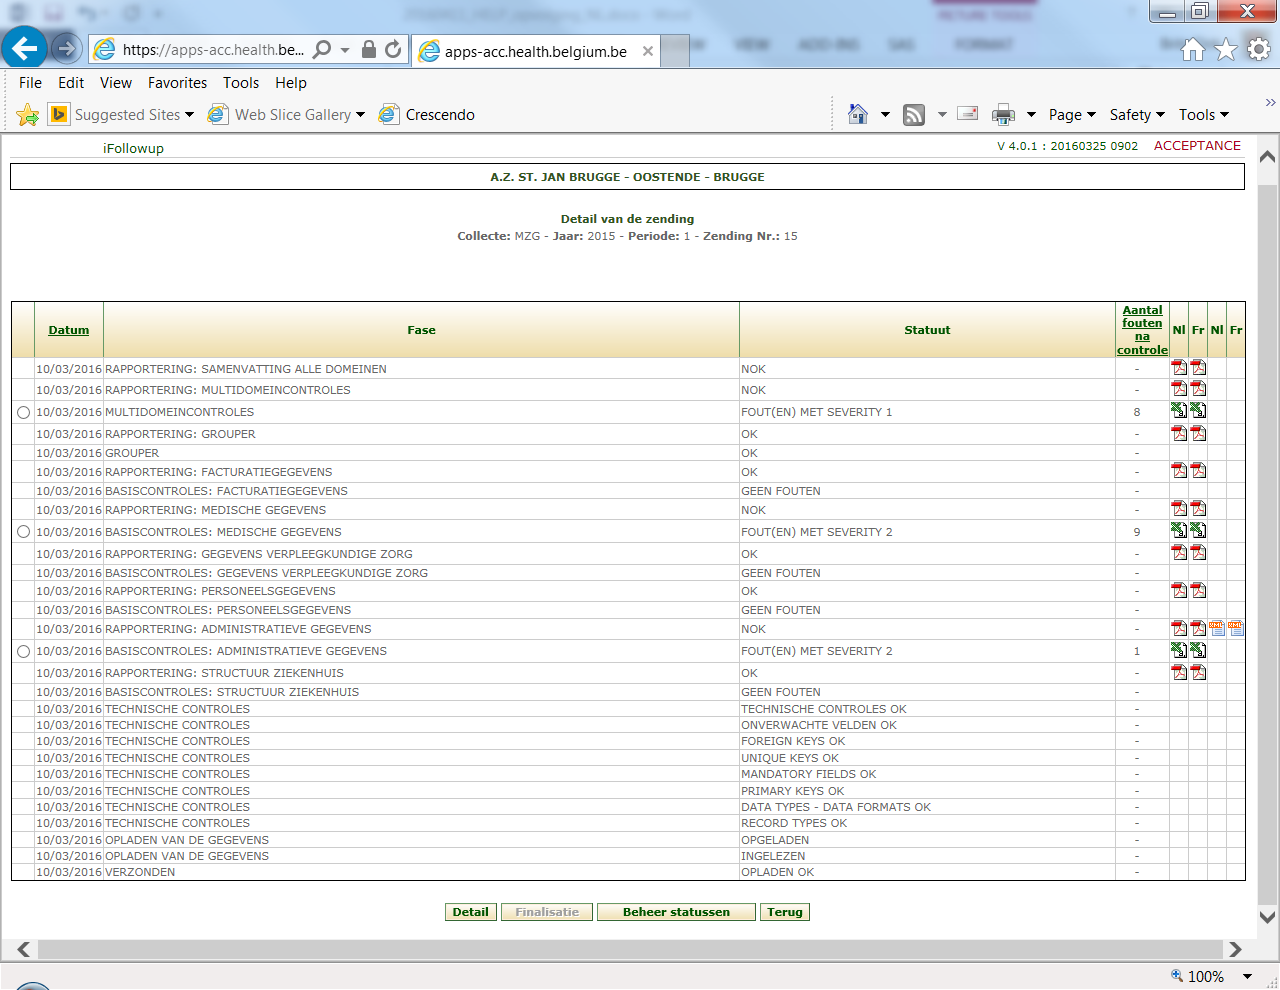Select radio button for Basiscontroles: Administratieve gegevens
This screenshot has width=1280, height=990.
pyautogui.click(x=24, y=651)
